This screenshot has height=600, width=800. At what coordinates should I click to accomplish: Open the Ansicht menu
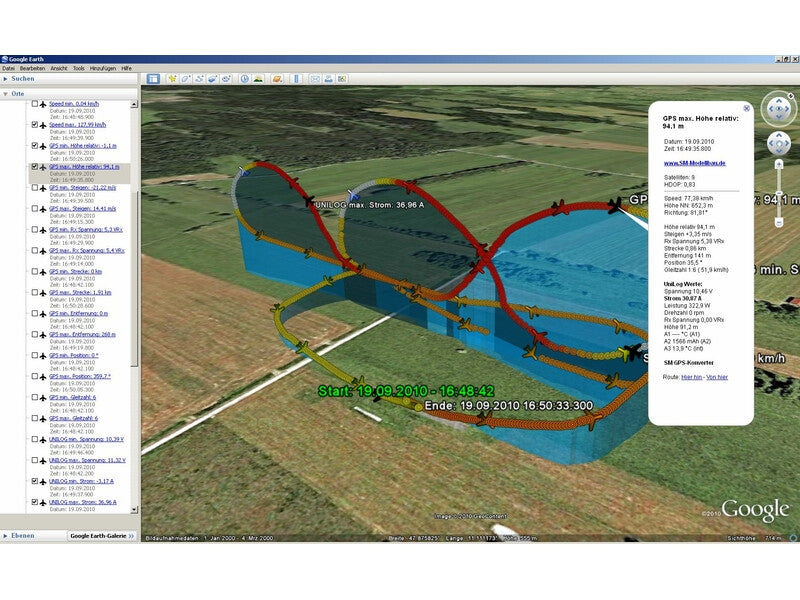(59, 68)
